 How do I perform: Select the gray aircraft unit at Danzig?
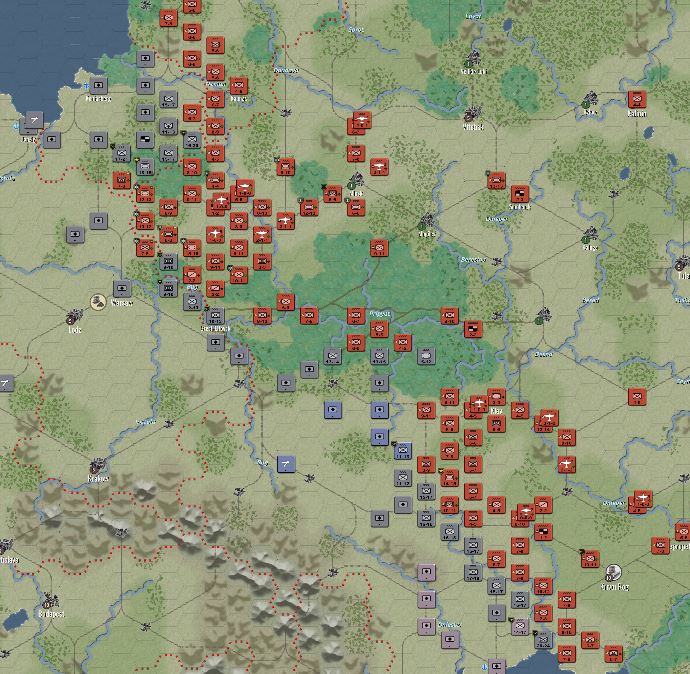[x=34, y=120]
